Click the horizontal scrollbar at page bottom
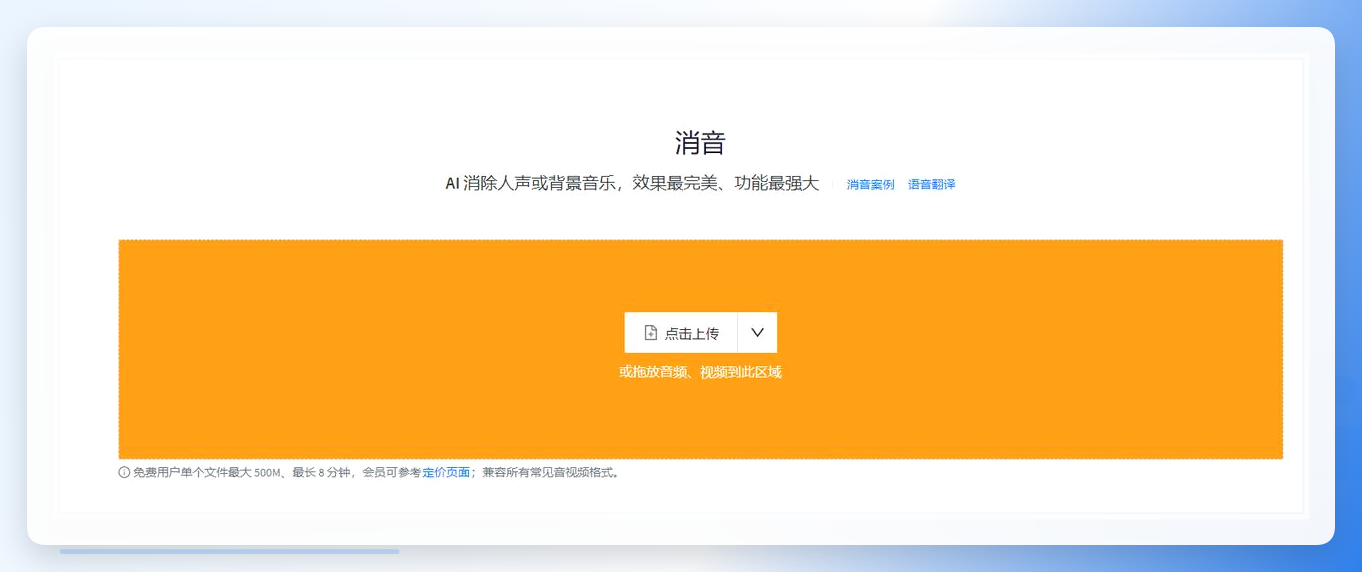The image size is (1362, 572). tap(229, 551)
